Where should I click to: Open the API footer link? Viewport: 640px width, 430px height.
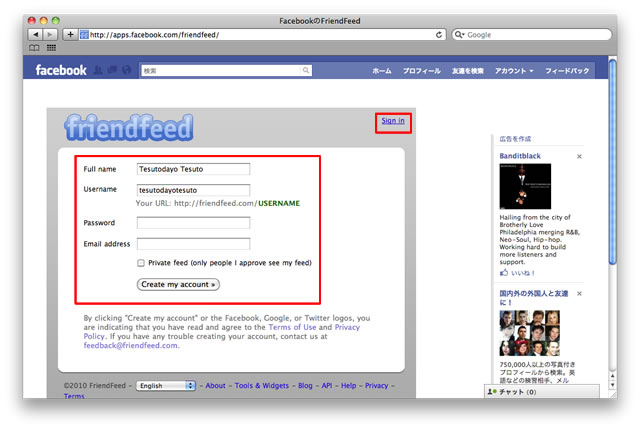tap(327, 386)
